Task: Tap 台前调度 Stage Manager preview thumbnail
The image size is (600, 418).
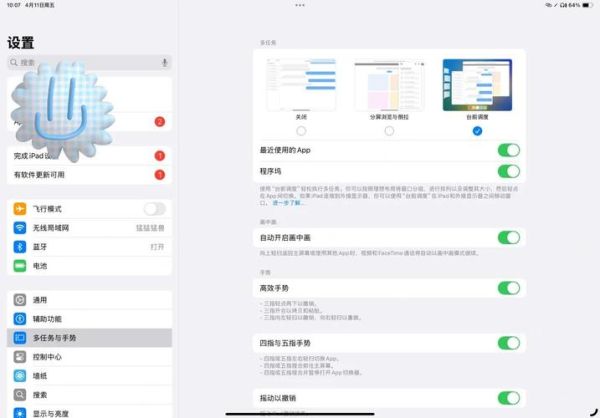Action: click(477, 85)
